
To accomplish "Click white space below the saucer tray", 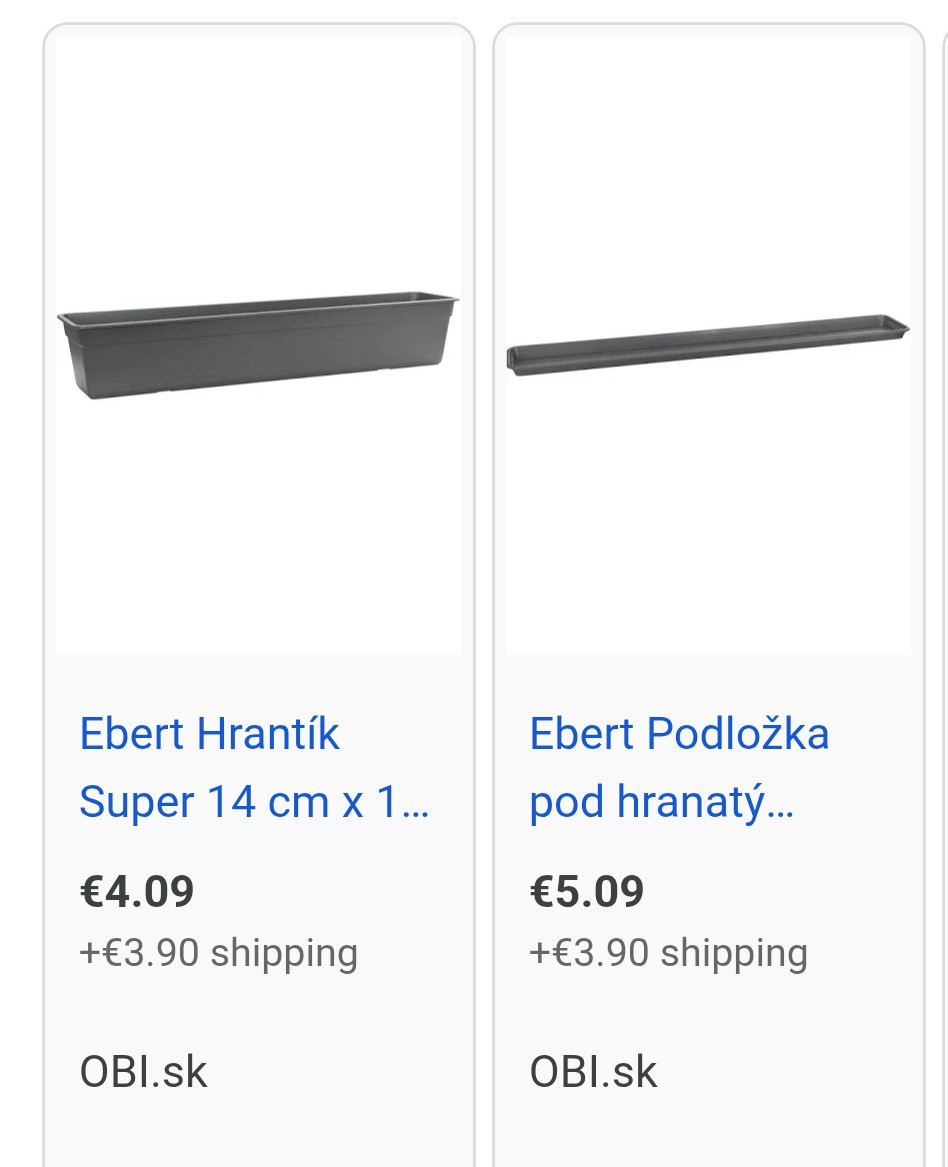I will point(708,520).
